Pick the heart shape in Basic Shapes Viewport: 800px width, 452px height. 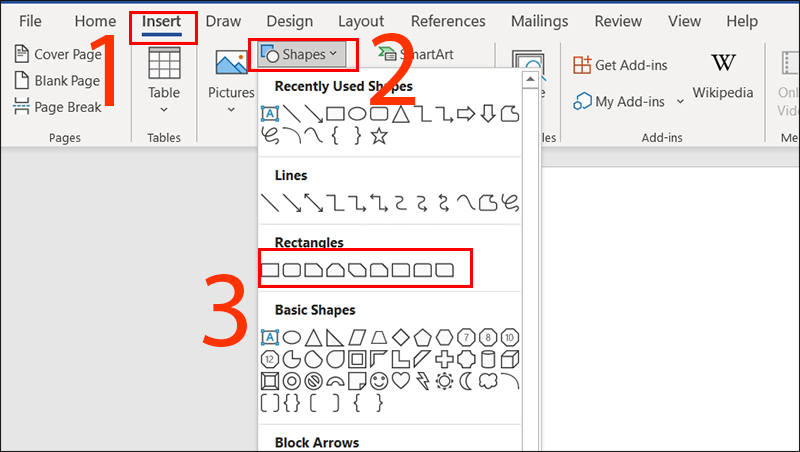401,381
